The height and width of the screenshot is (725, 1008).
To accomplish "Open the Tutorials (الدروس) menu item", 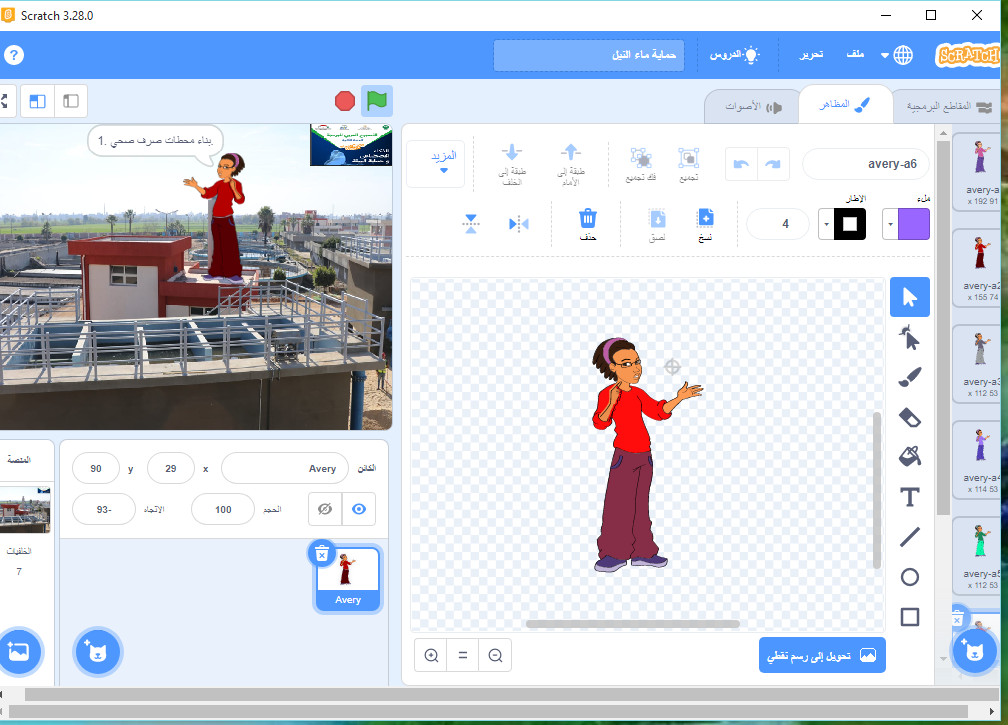I will coord(734,55).
